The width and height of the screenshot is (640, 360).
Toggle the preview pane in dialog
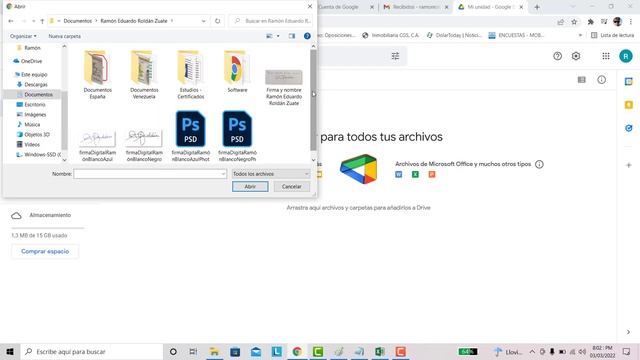[292, 36]
